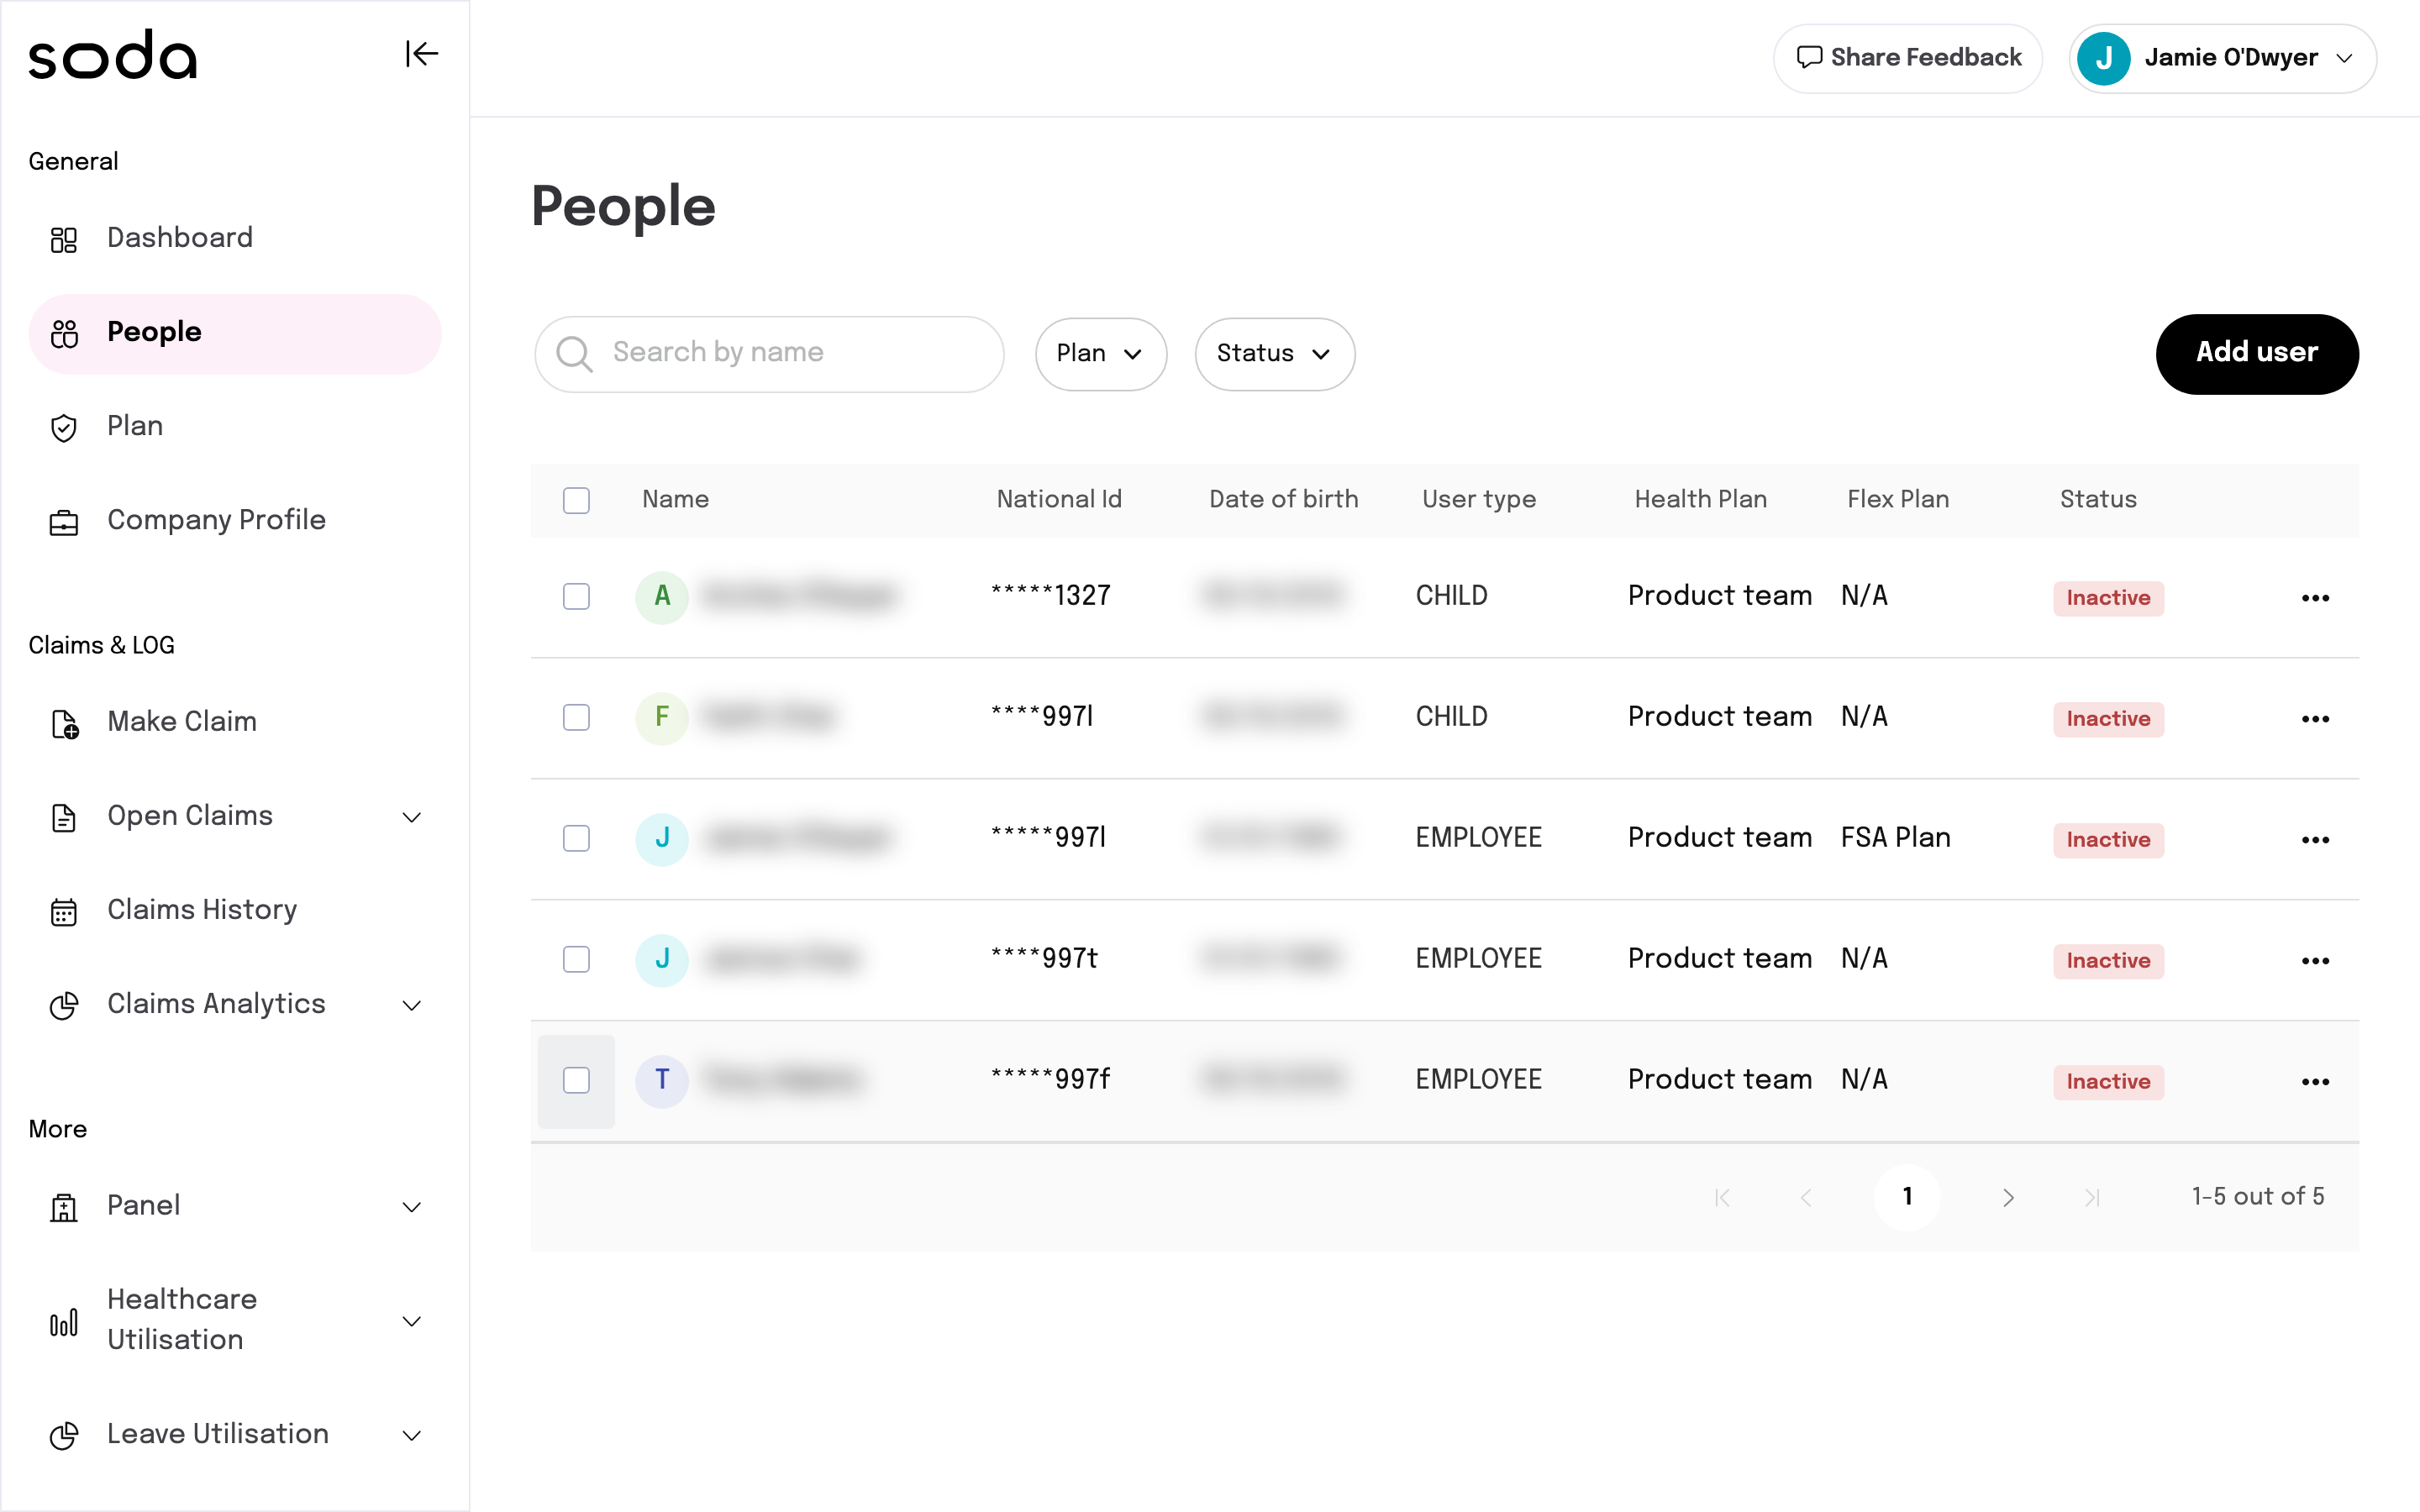Screen dimensions: 2420x1512
Task: Check the box for the ****997t row
Action: (x=576, y=960)
